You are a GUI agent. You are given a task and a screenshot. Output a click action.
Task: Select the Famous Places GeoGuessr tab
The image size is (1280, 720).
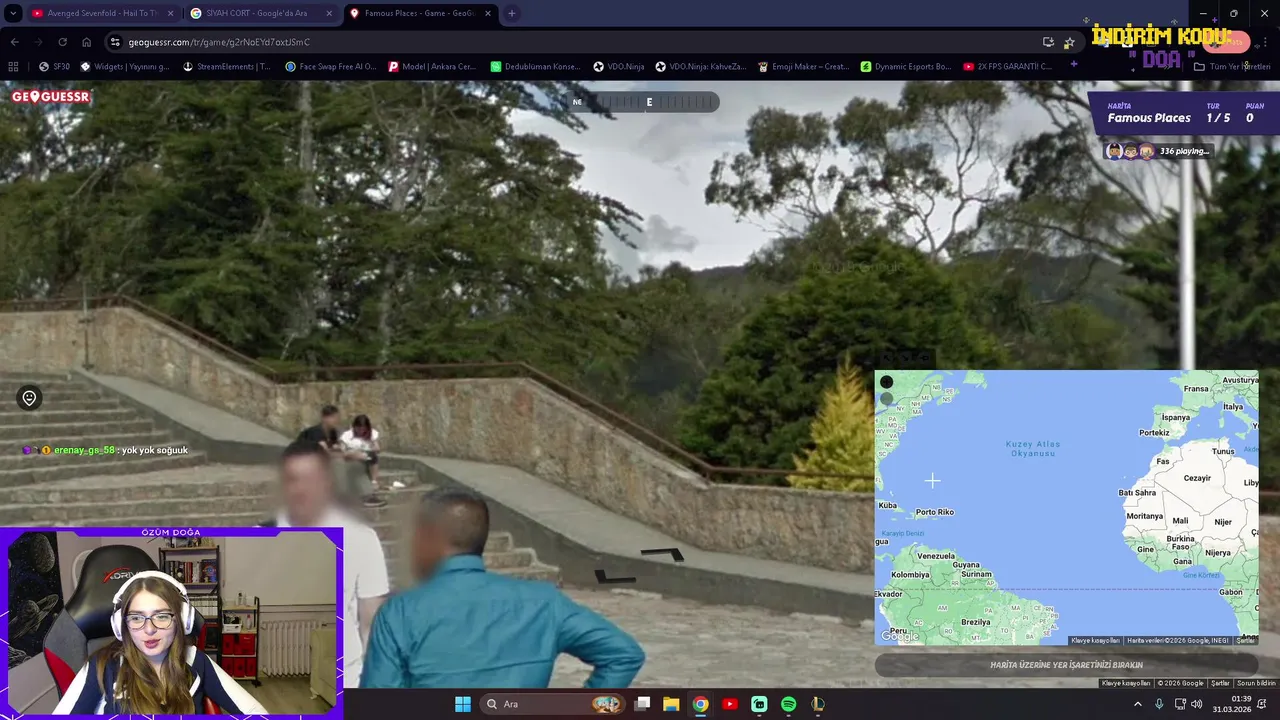[x=420, y=14]
